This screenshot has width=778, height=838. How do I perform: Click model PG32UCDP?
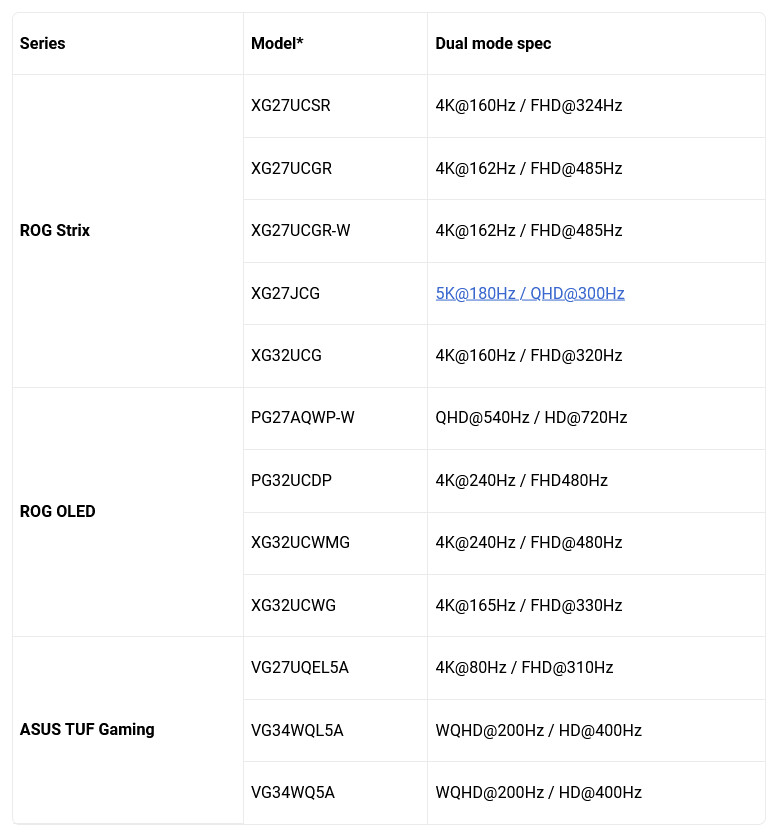(292, 481)
